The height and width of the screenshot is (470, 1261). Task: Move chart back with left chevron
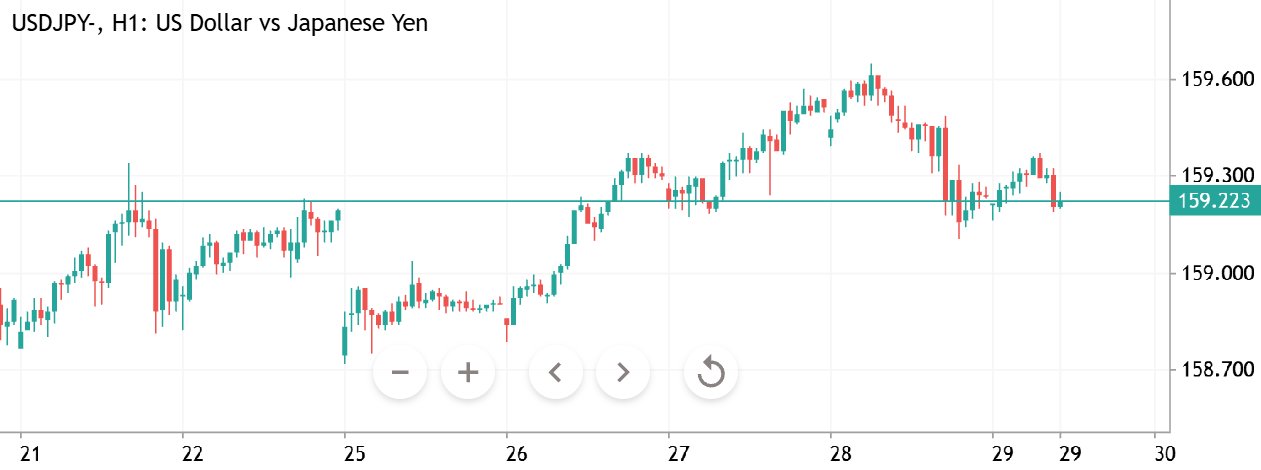click(556, 373)
